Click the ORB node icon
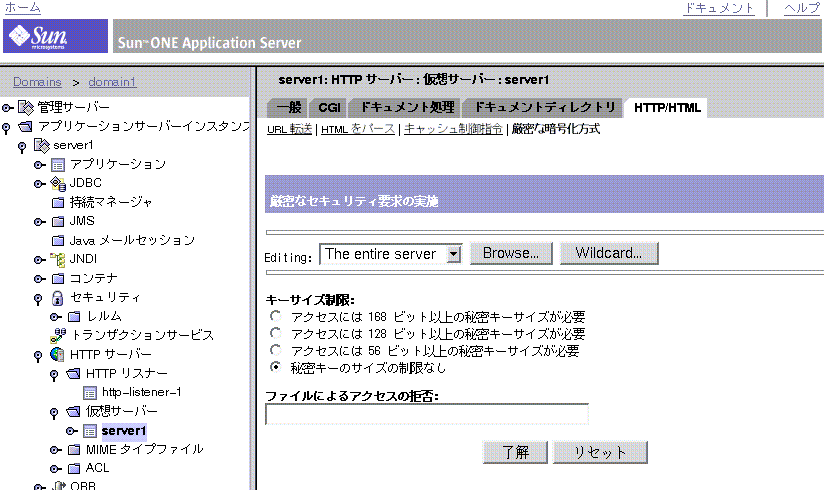Viewport: 824px width, 490px height. click(x=58, y=486)
